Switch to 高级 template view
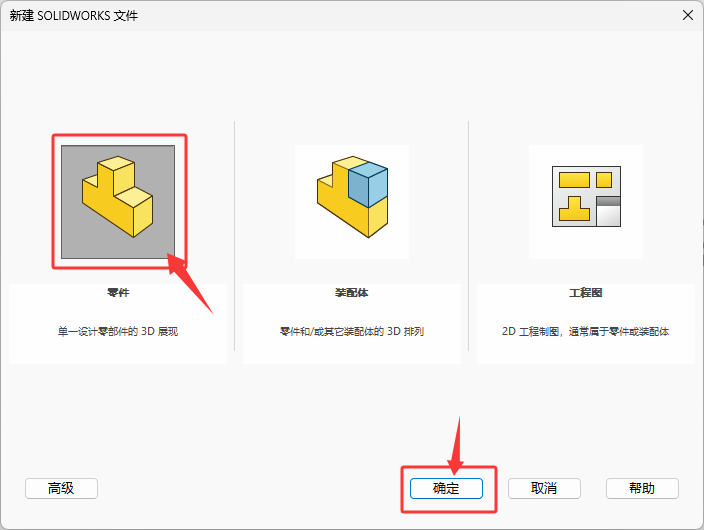Viewport: 704px width, 530px height. 61,488
